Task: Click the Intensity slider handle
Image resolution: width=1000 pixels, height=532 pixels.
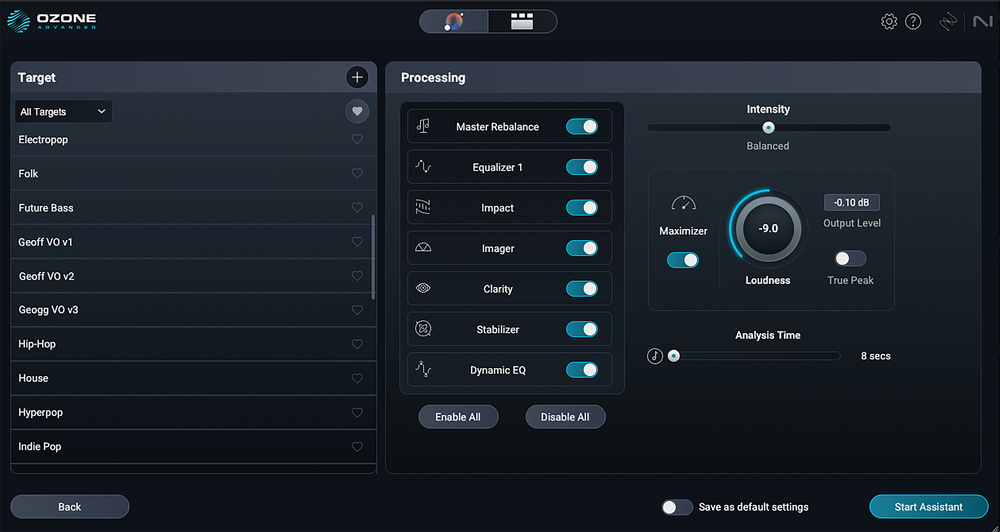Action: click(768, 127)
